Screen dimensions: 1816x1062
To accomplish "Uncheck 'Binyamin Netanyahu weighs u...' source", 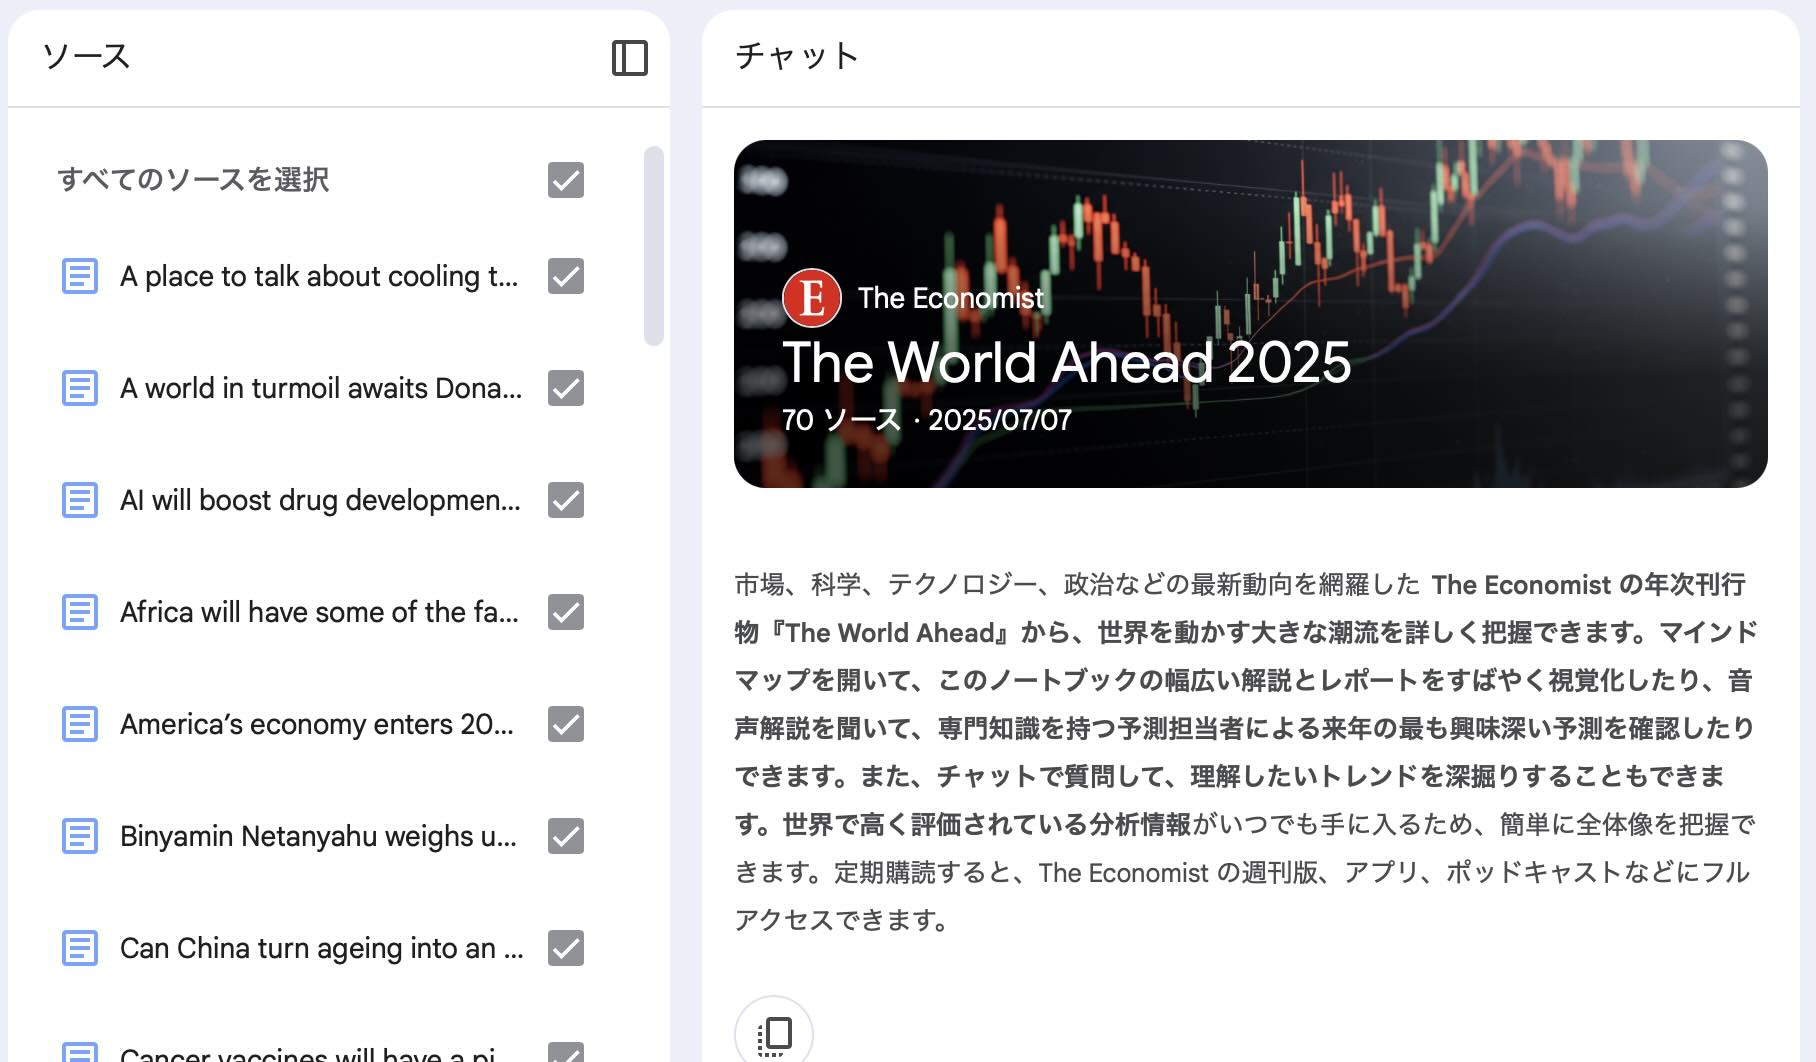I will 566,836.
